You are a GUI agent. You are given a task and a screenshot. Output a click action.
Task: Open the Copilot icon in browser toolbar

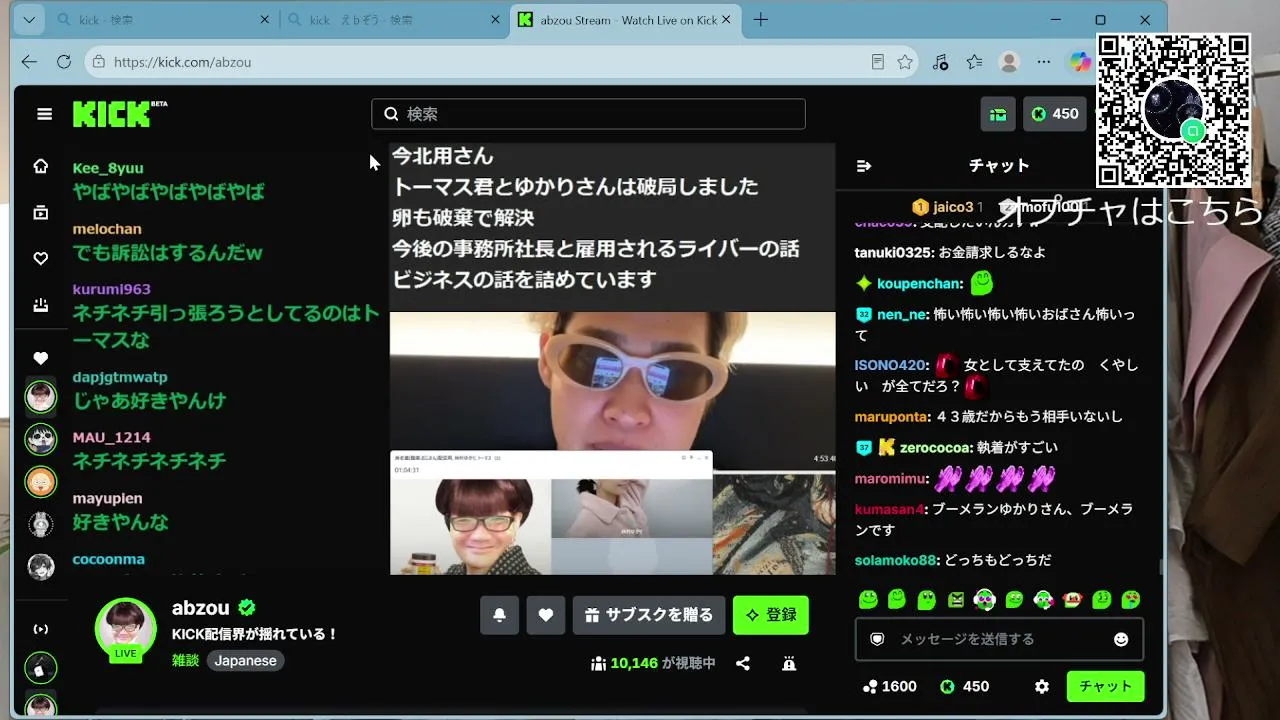1080,62
